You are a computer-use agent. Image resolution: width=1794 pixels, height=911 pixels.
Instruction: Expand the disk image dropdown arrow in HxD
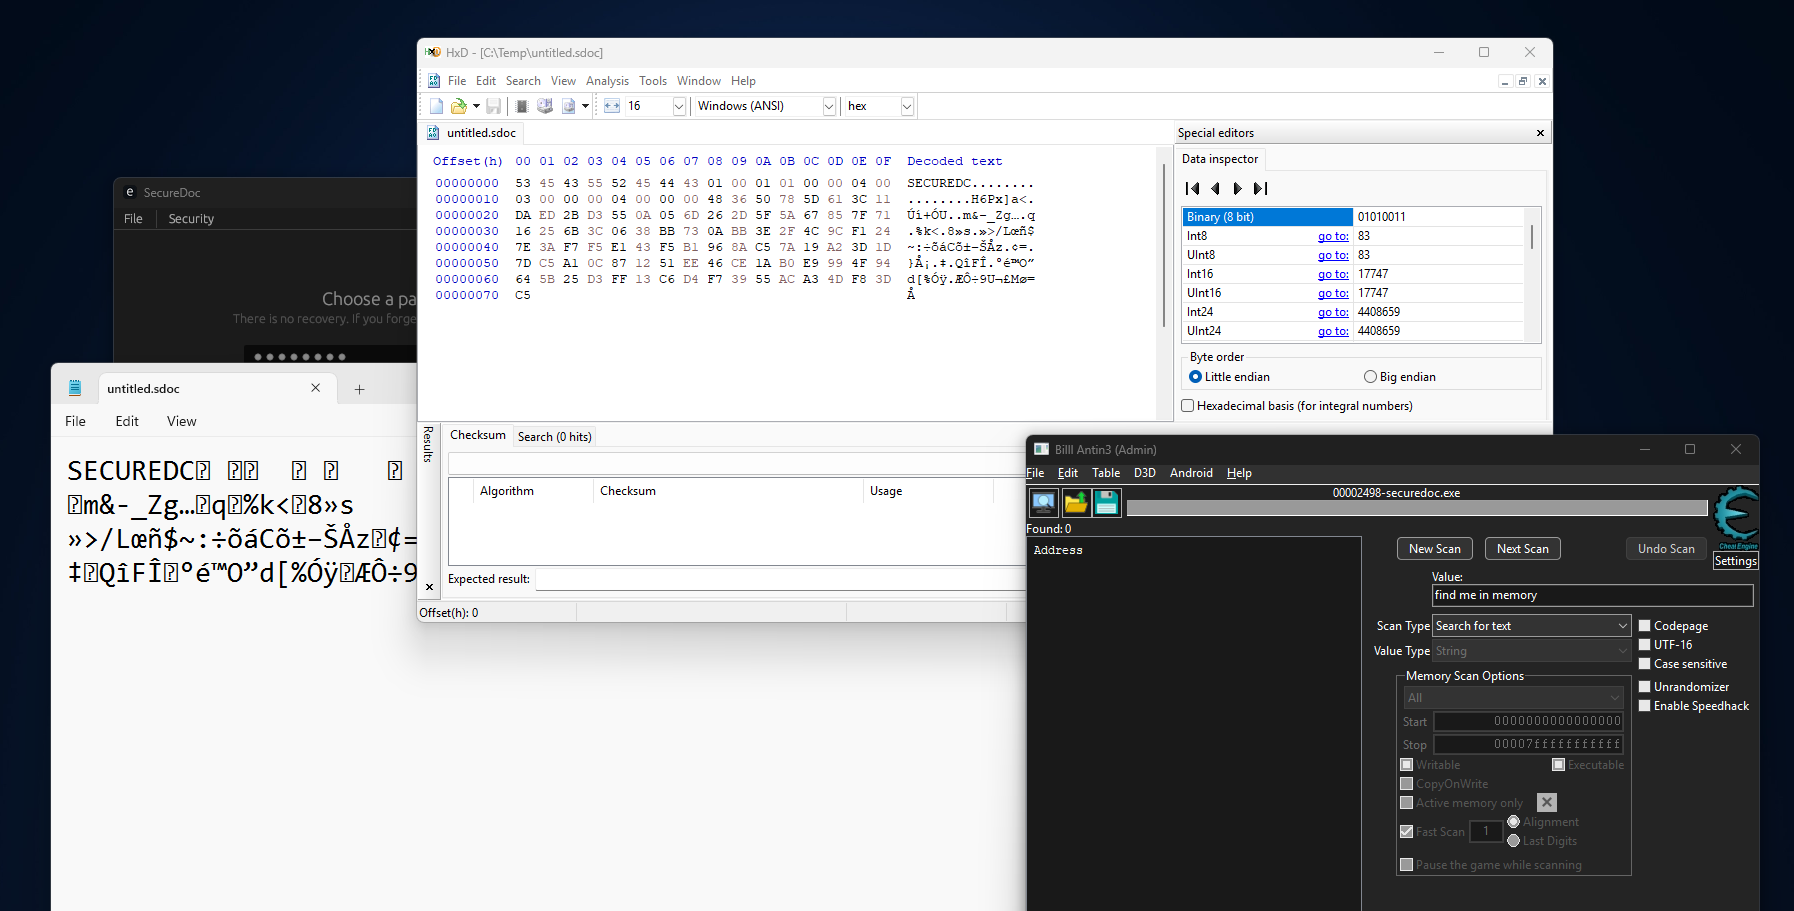click(585, 106)
